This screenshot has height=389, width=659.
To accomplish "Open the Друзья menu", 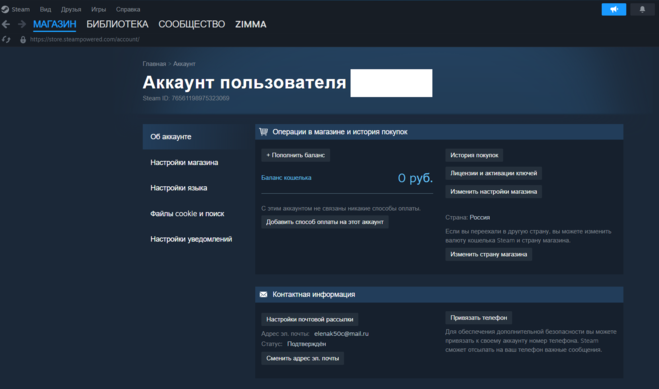I will (71, 9).
